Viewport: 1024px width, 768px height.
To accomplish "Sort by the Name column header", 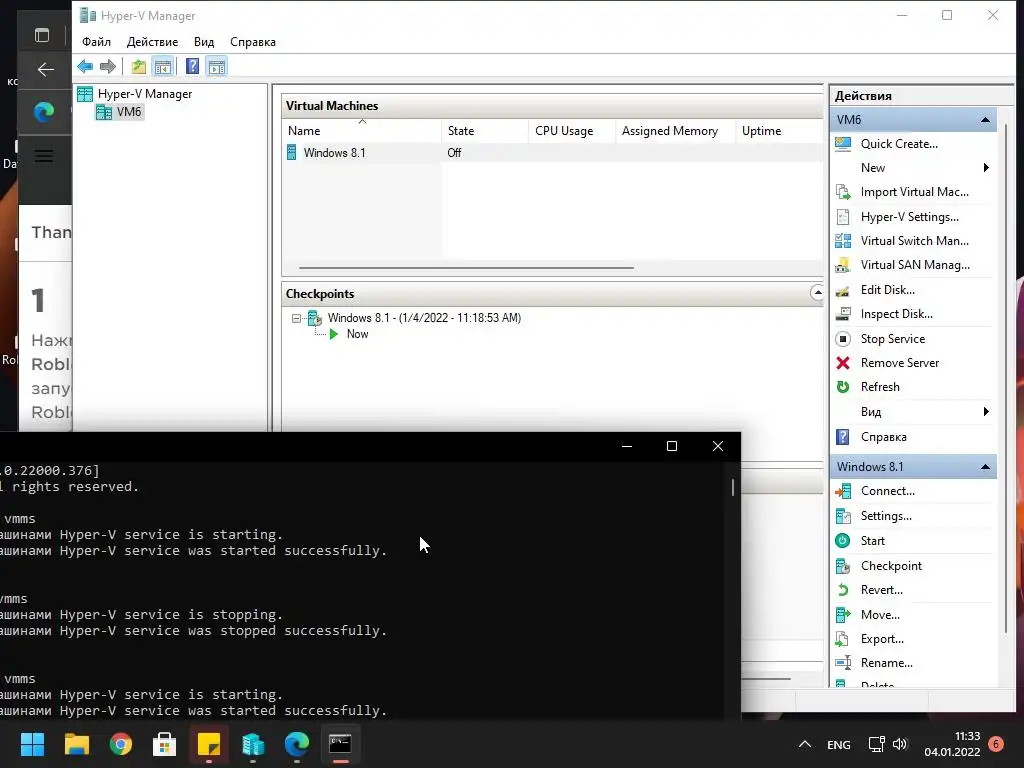I will (361, 131).
